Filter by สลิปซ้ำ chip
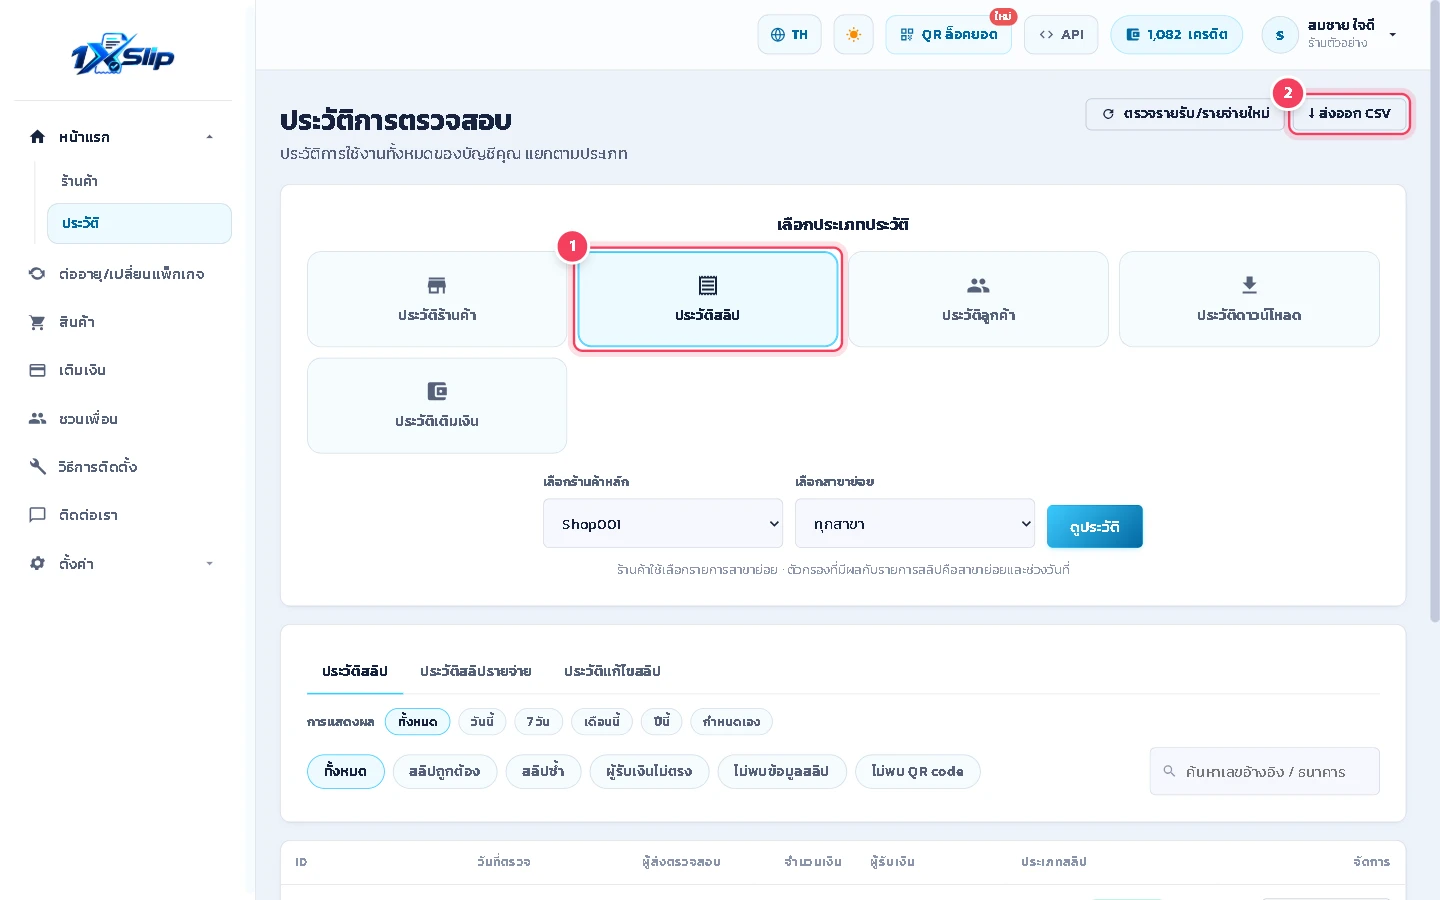1440x900 pixels. coord(543,772)
